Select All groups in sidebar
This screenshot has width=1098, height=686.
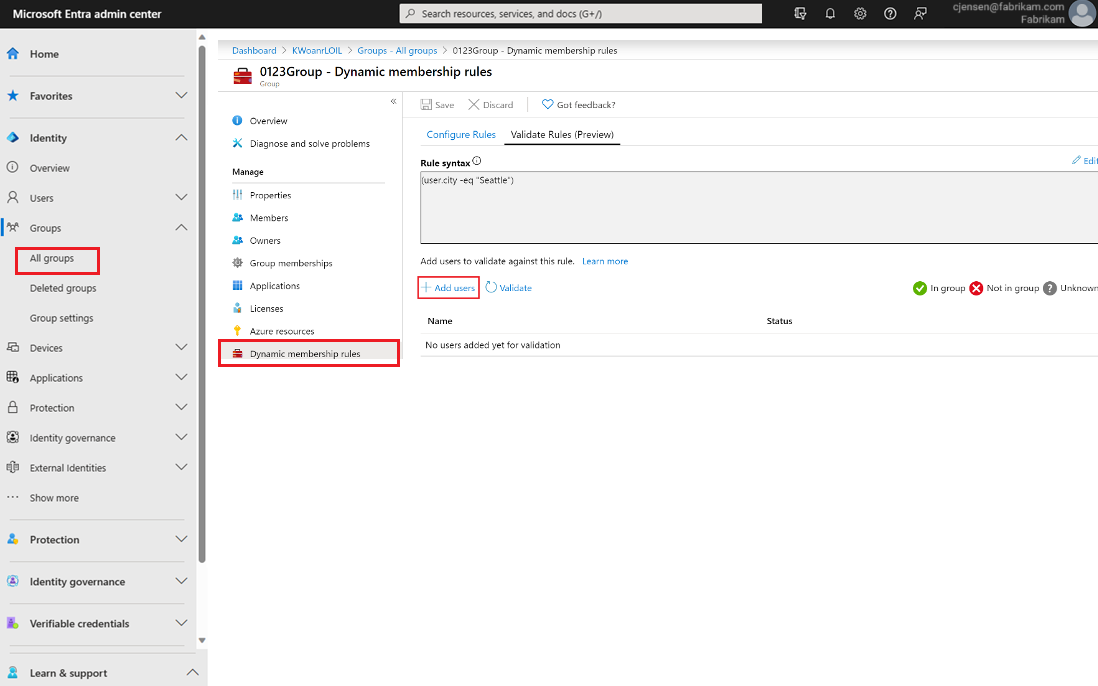[52, 258]
